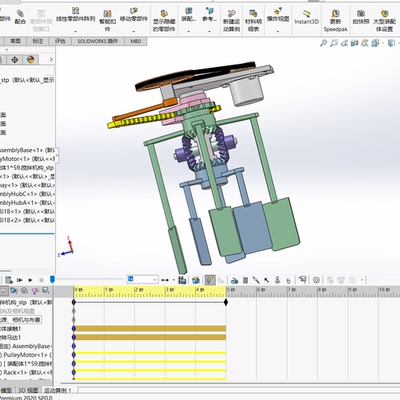Screen dimensions: 400x400
Task: Open the MBD tab
Action: [136, 41]
